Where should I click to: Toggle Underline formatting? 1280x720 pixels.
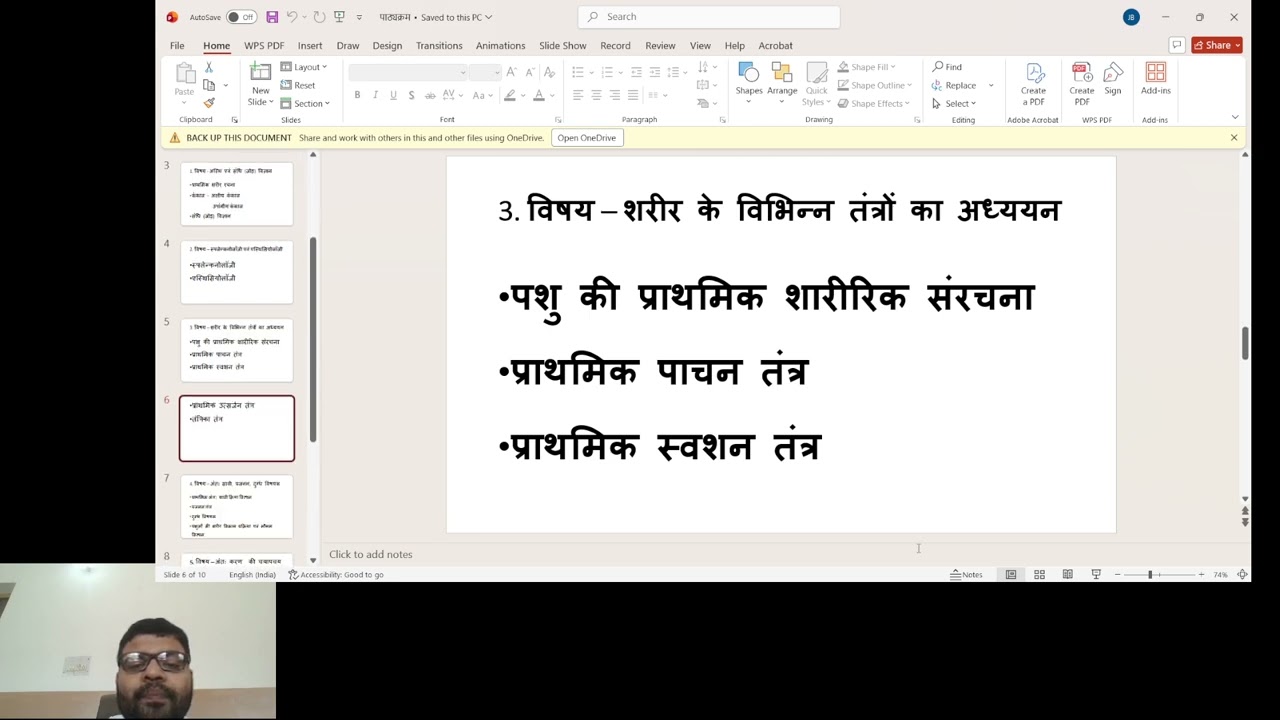pos(393,95)
